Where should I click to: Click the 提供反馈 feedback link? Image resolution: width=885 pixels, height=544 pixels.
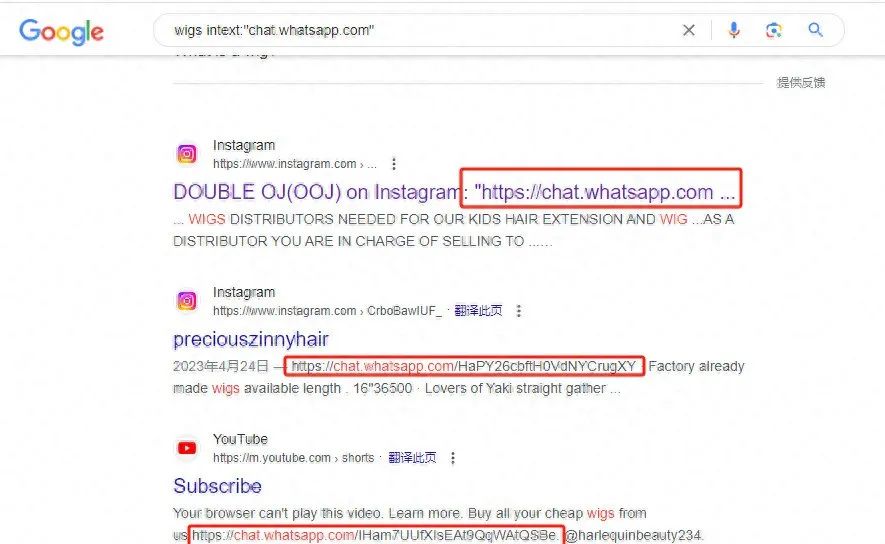(801, 82)
